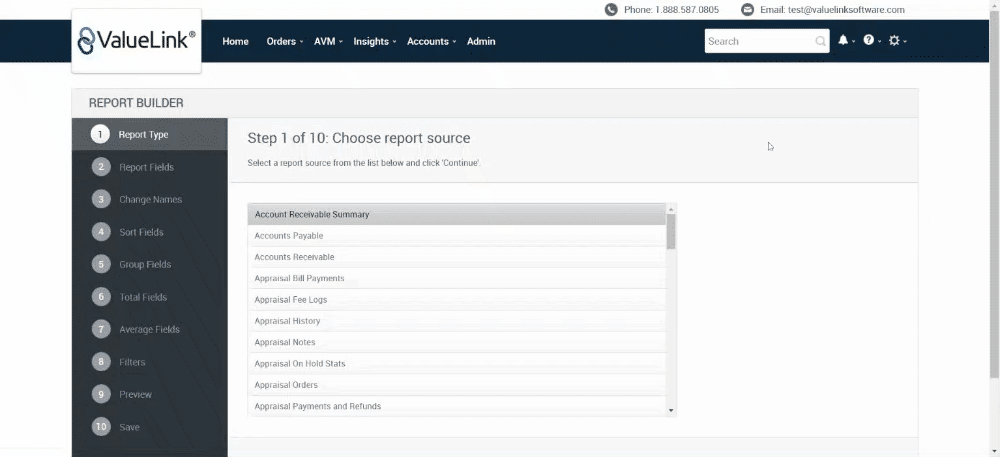Select Accounts Payable source

[457, 236]
